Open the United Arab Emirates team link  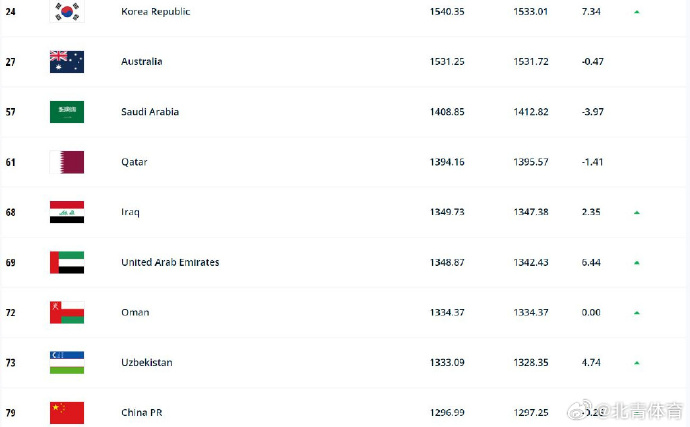coord(170,262)
